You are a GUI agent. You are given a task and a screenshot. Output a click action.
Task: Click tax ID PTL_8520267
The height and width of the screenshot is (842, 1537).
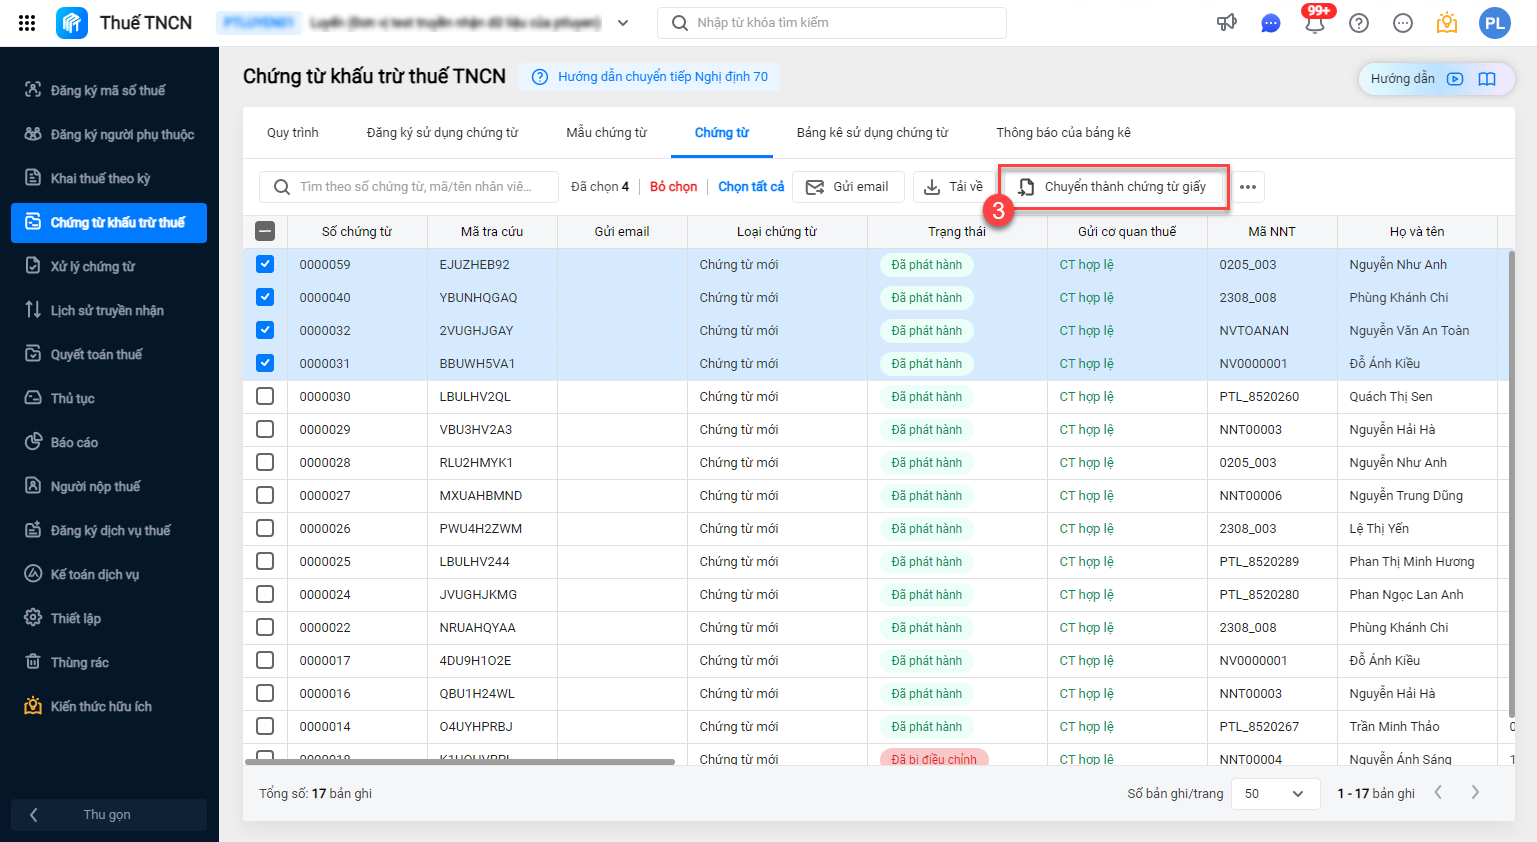(x=1259, y=726)
